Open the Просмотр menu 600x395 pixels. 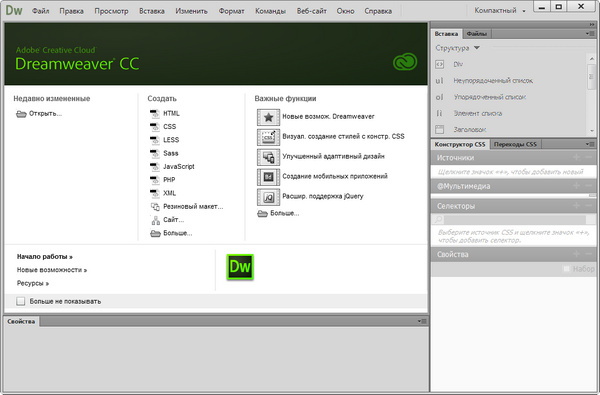coord(111,11)
